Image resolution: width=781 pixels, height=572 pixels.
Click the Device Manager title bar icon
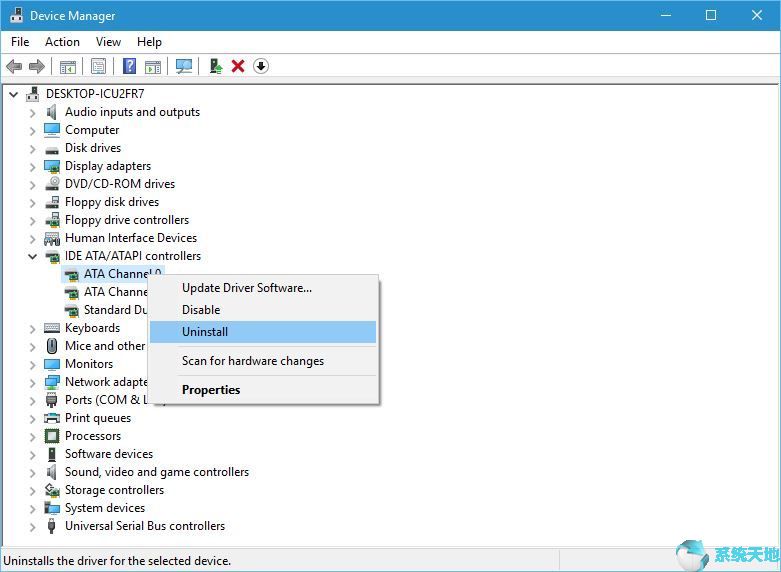(x=16, y=15)
